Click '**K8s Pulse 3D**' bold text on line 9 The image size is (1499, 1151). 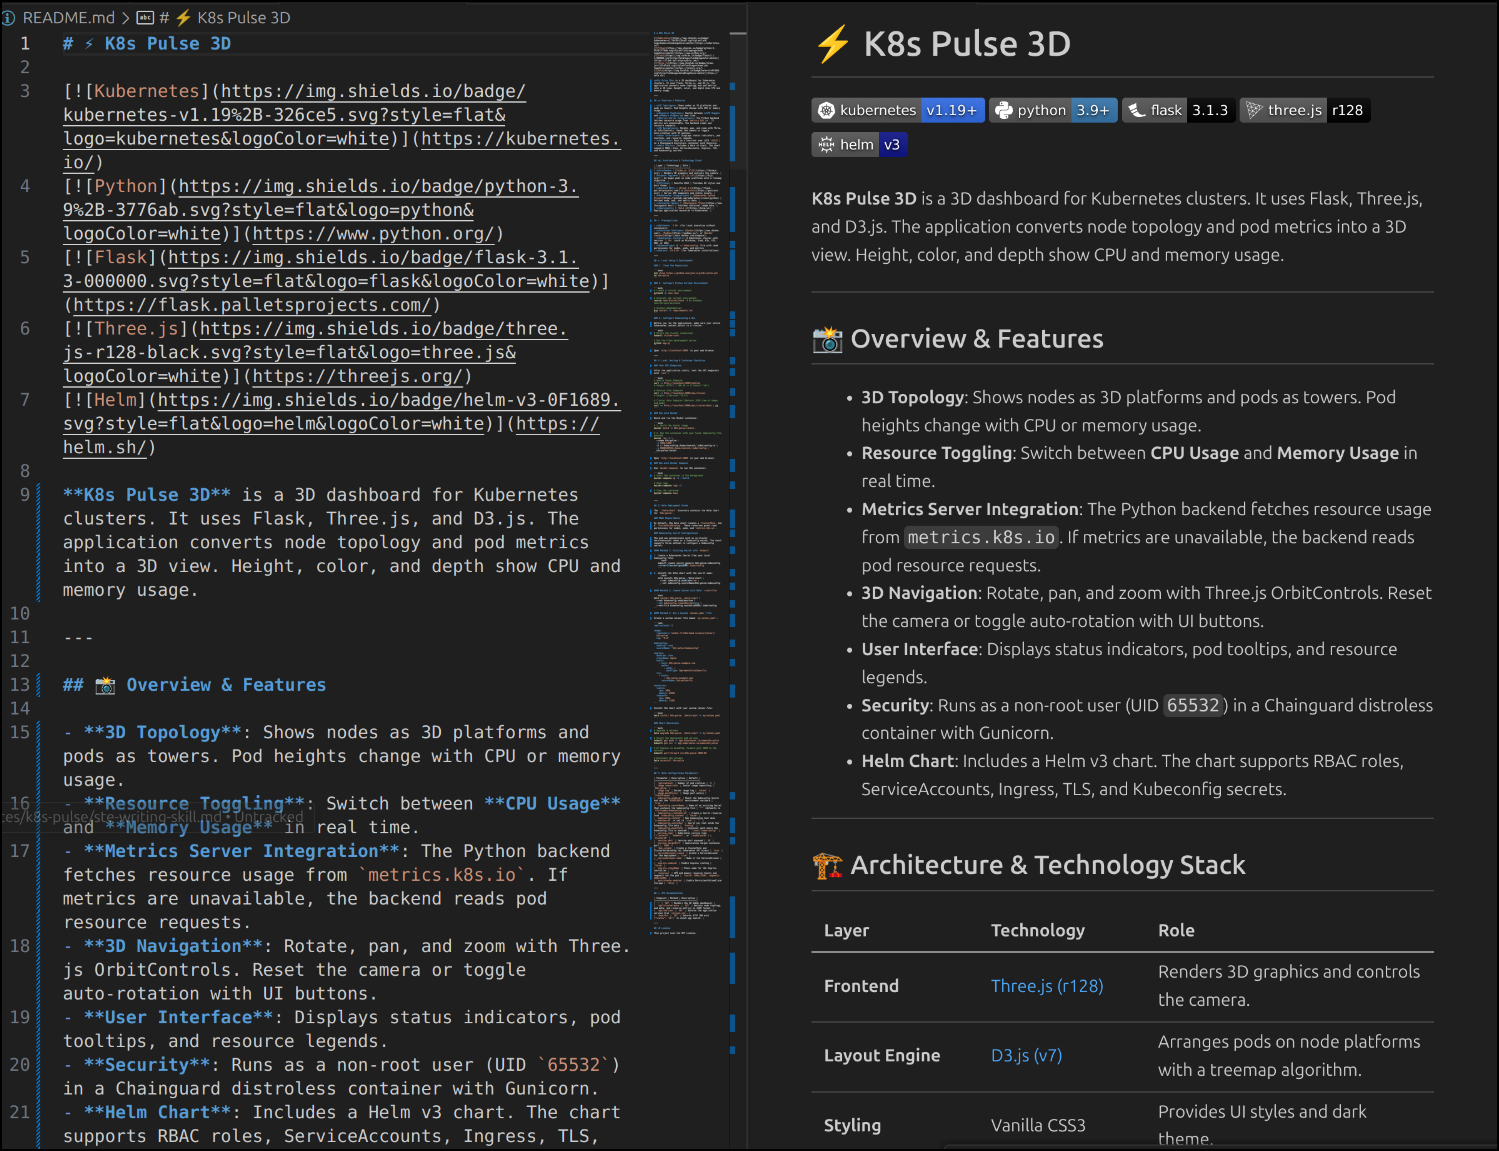147,495
